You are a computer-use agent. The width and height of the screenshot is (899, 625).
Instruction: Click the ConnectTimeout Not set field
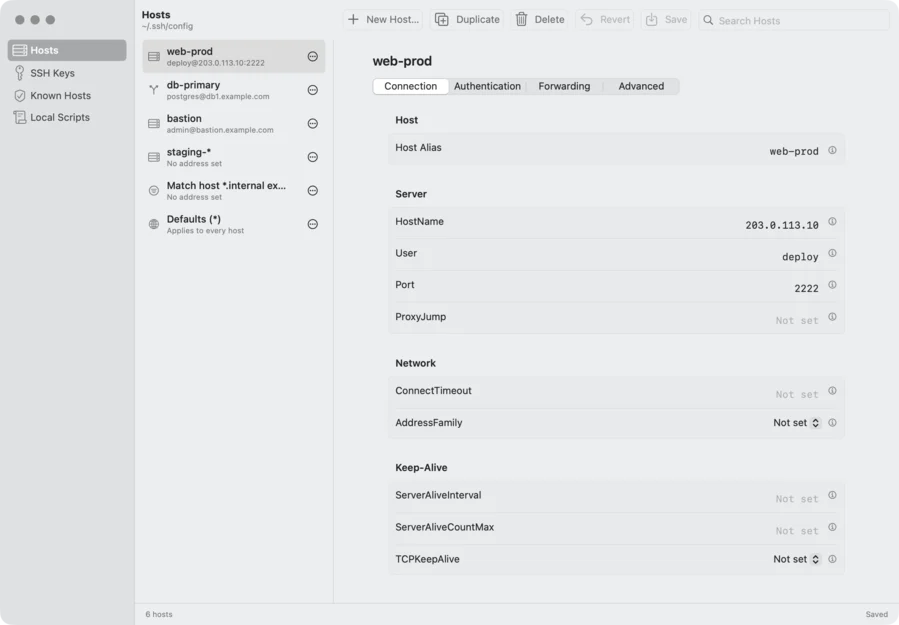pyautogui.click(x=796, y=394)
